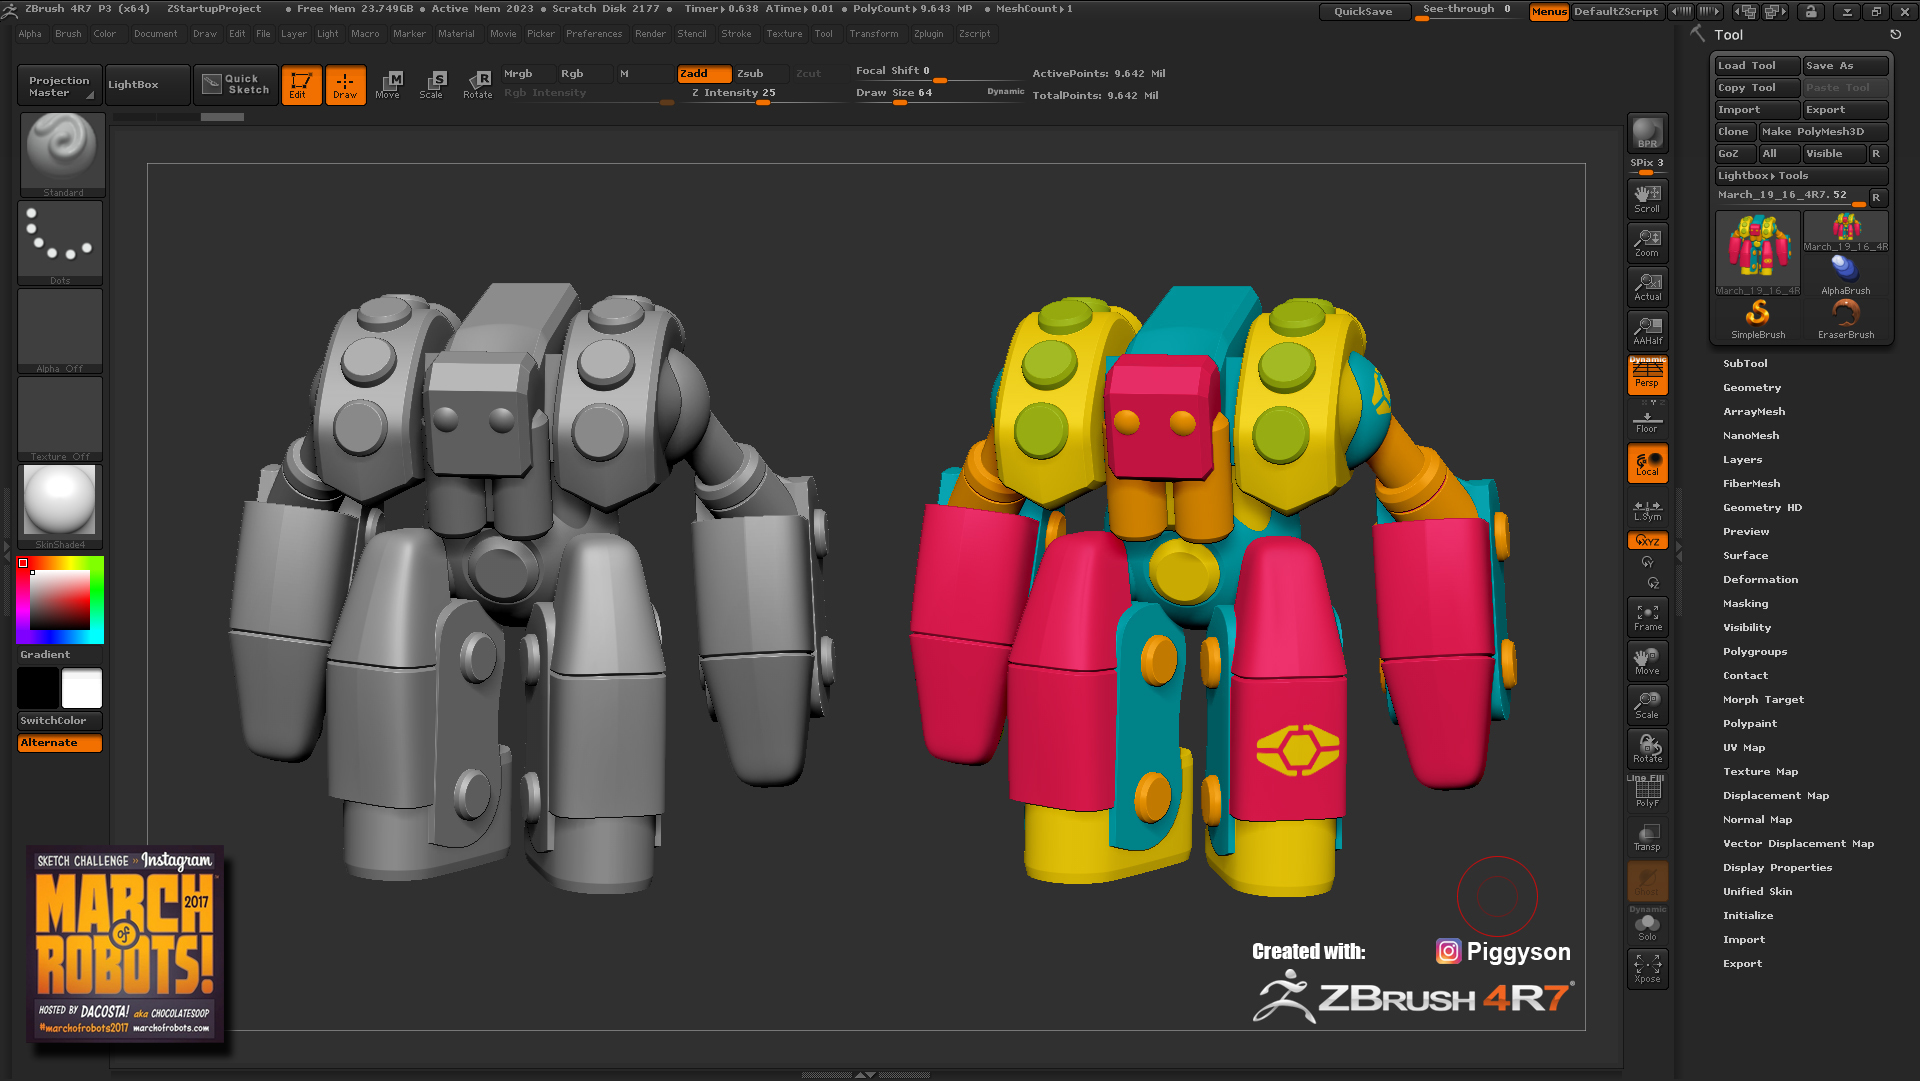Viewport: 1920px width, 1081px height.
Task: Toggle the Transp transparency button
Action: click(1647, 837)
